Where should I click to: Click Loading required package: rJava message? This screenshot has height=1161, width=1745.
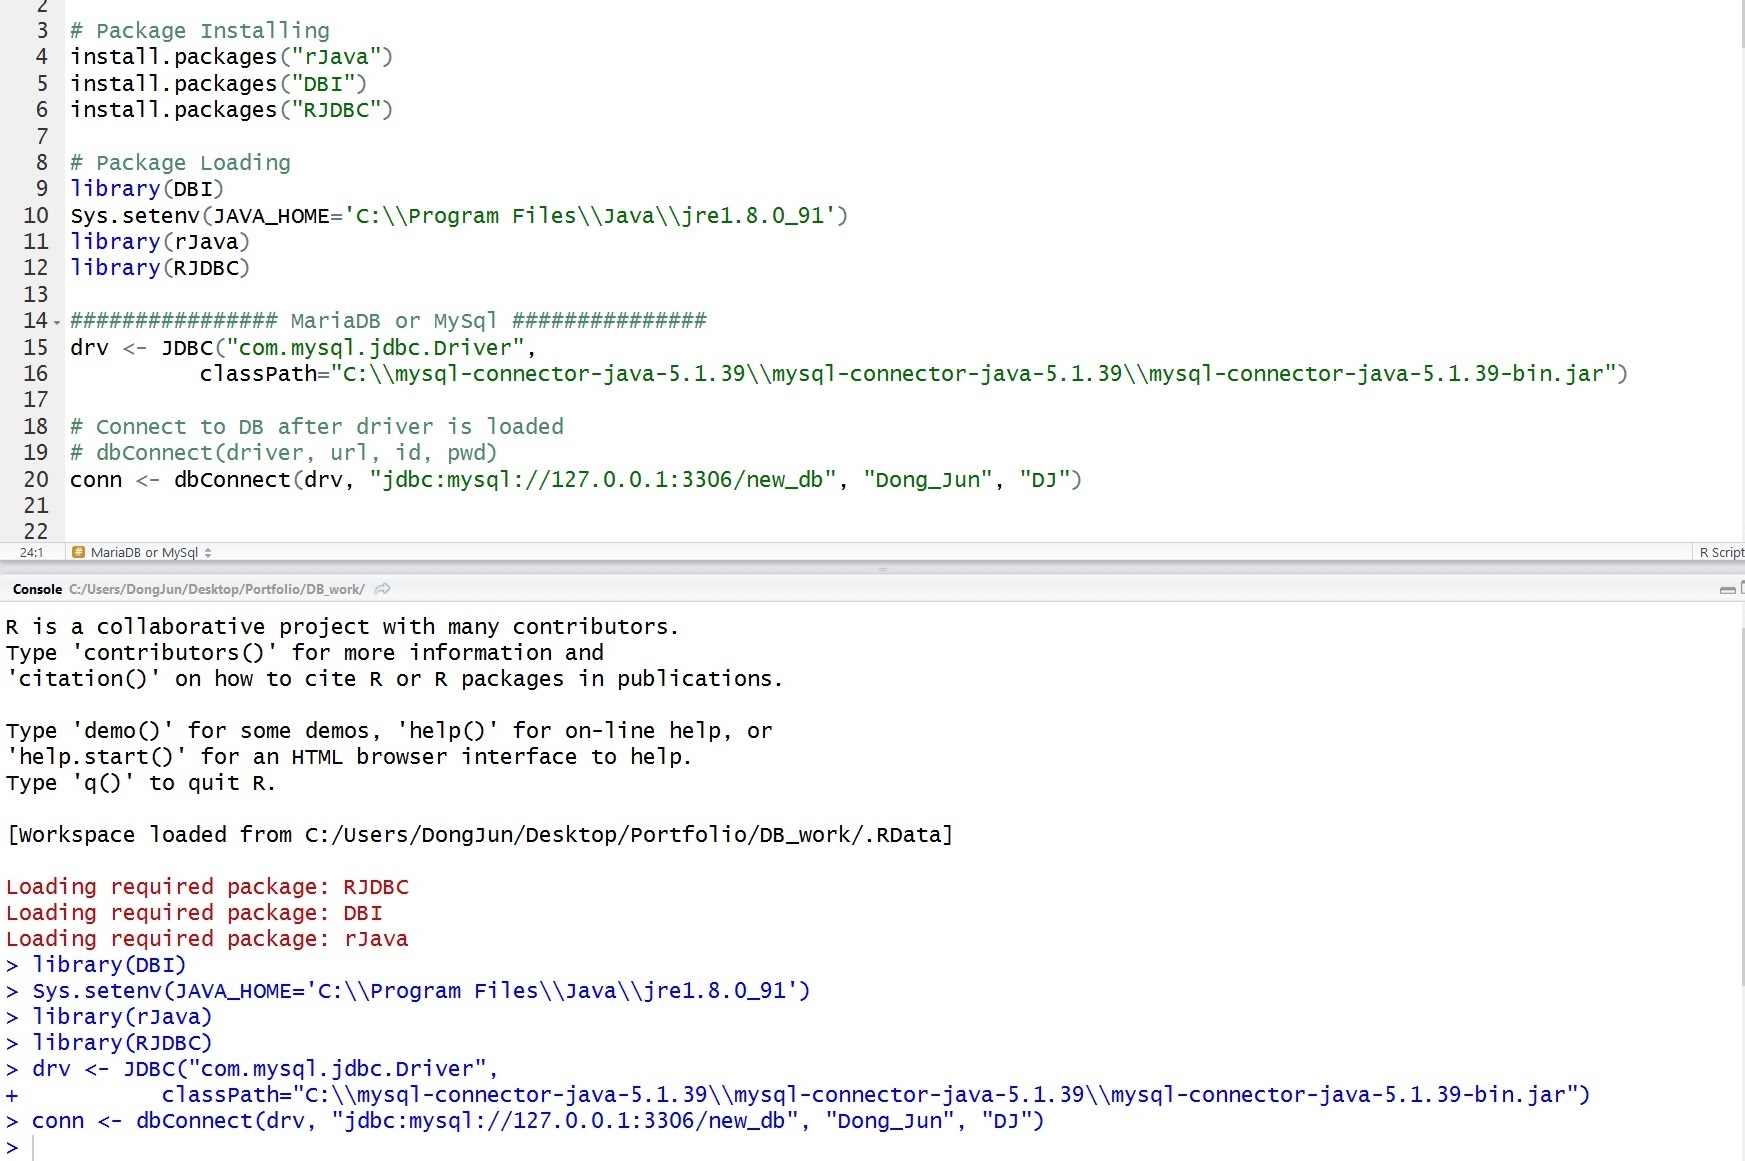pos(207,939)
